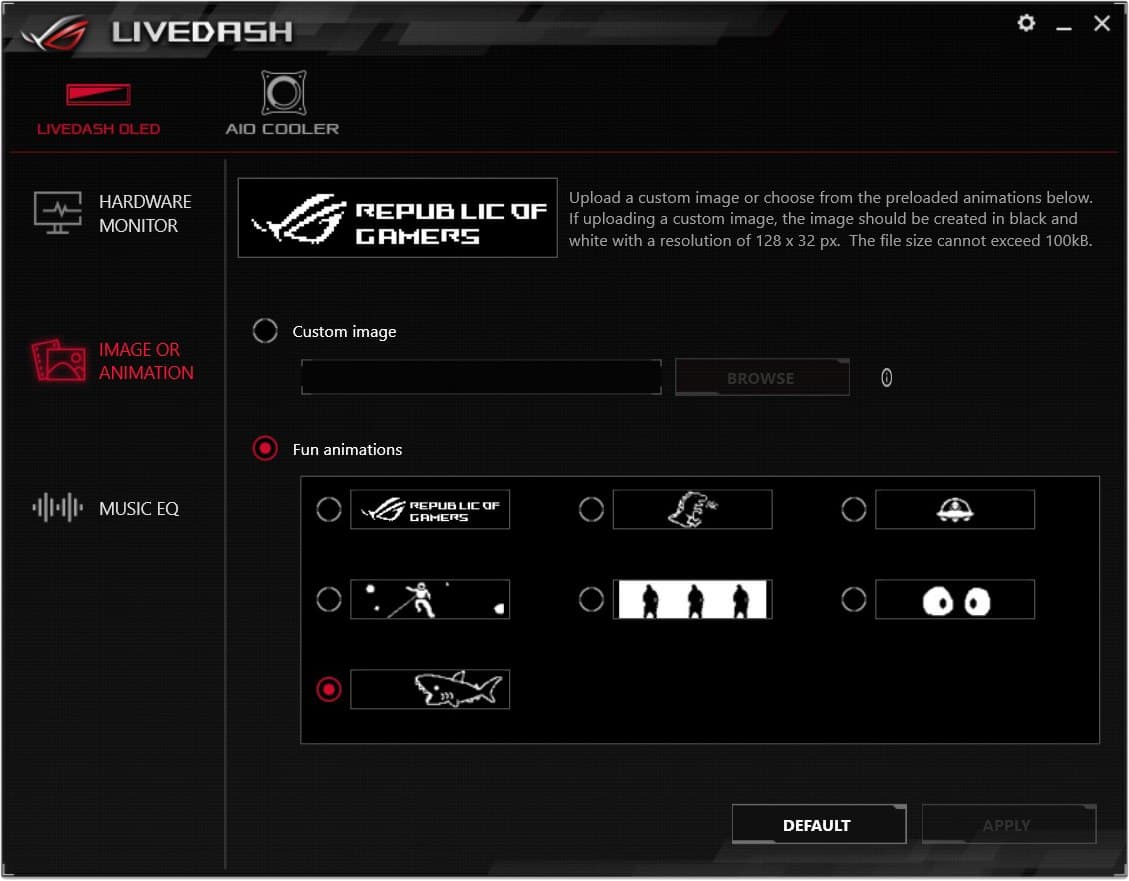Select the Custom image radio button
The image size is (1129, 881).
coord(265,331)
